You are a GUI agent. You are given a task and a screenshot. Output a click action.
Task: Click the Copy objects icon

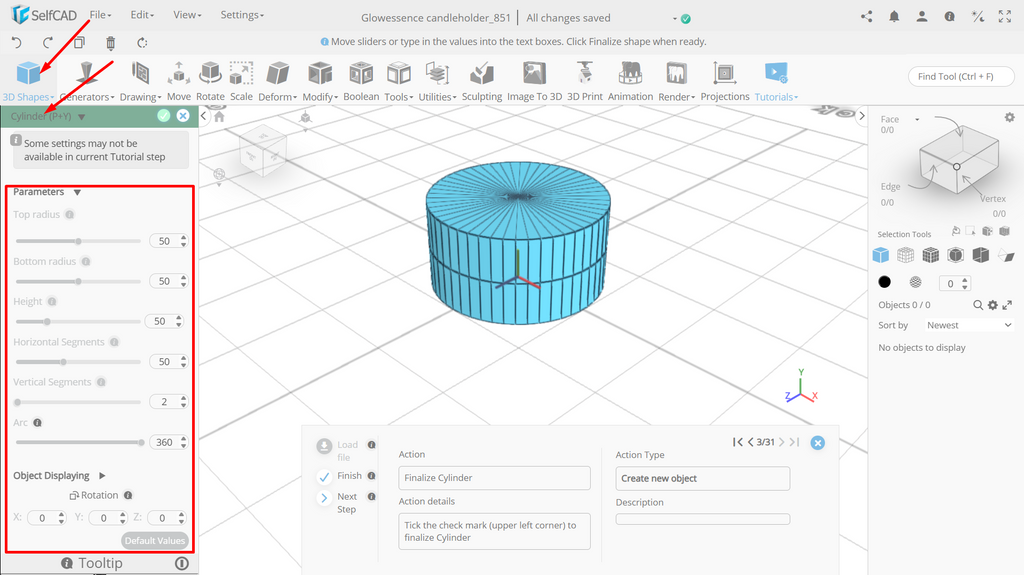click(x=79, y=43)
